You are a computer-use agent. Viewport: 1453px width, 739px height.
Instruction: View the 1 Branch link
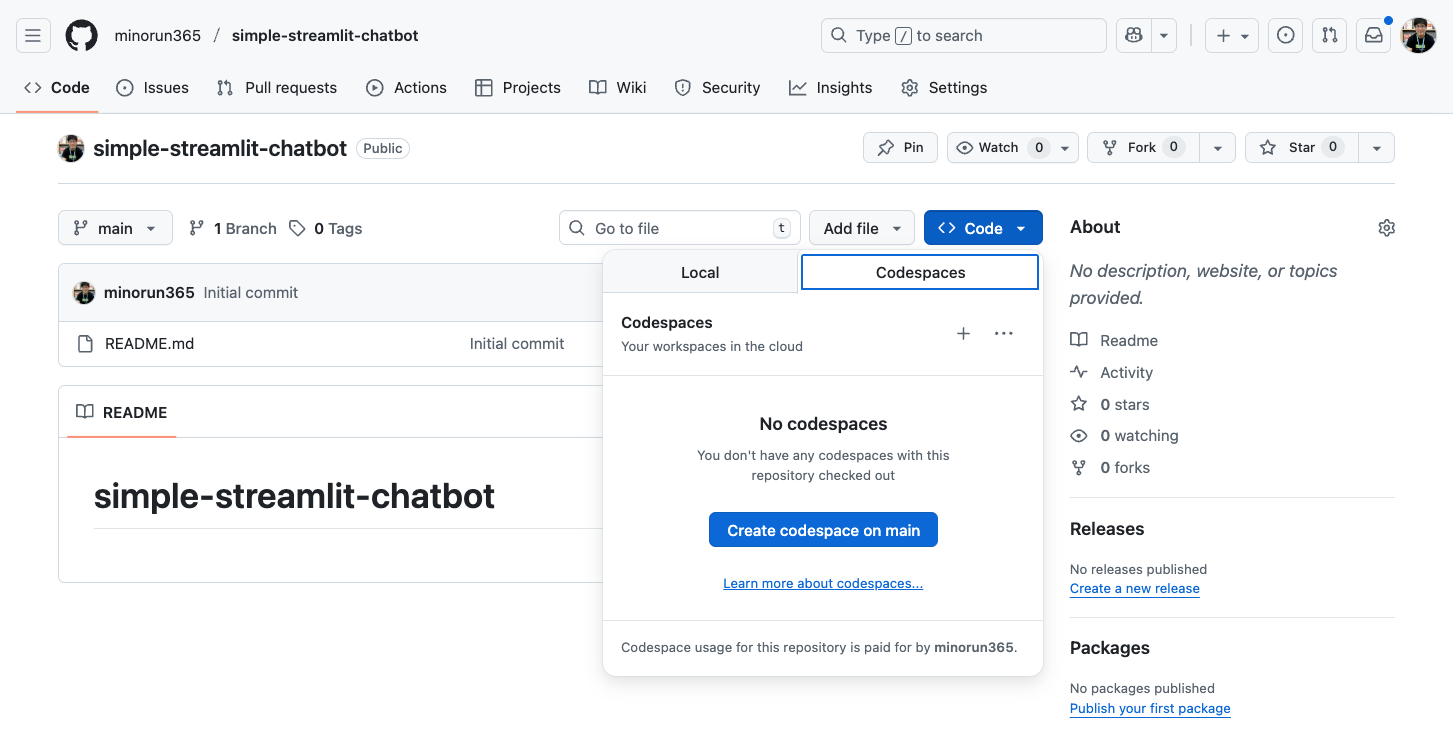pos(233,228)
